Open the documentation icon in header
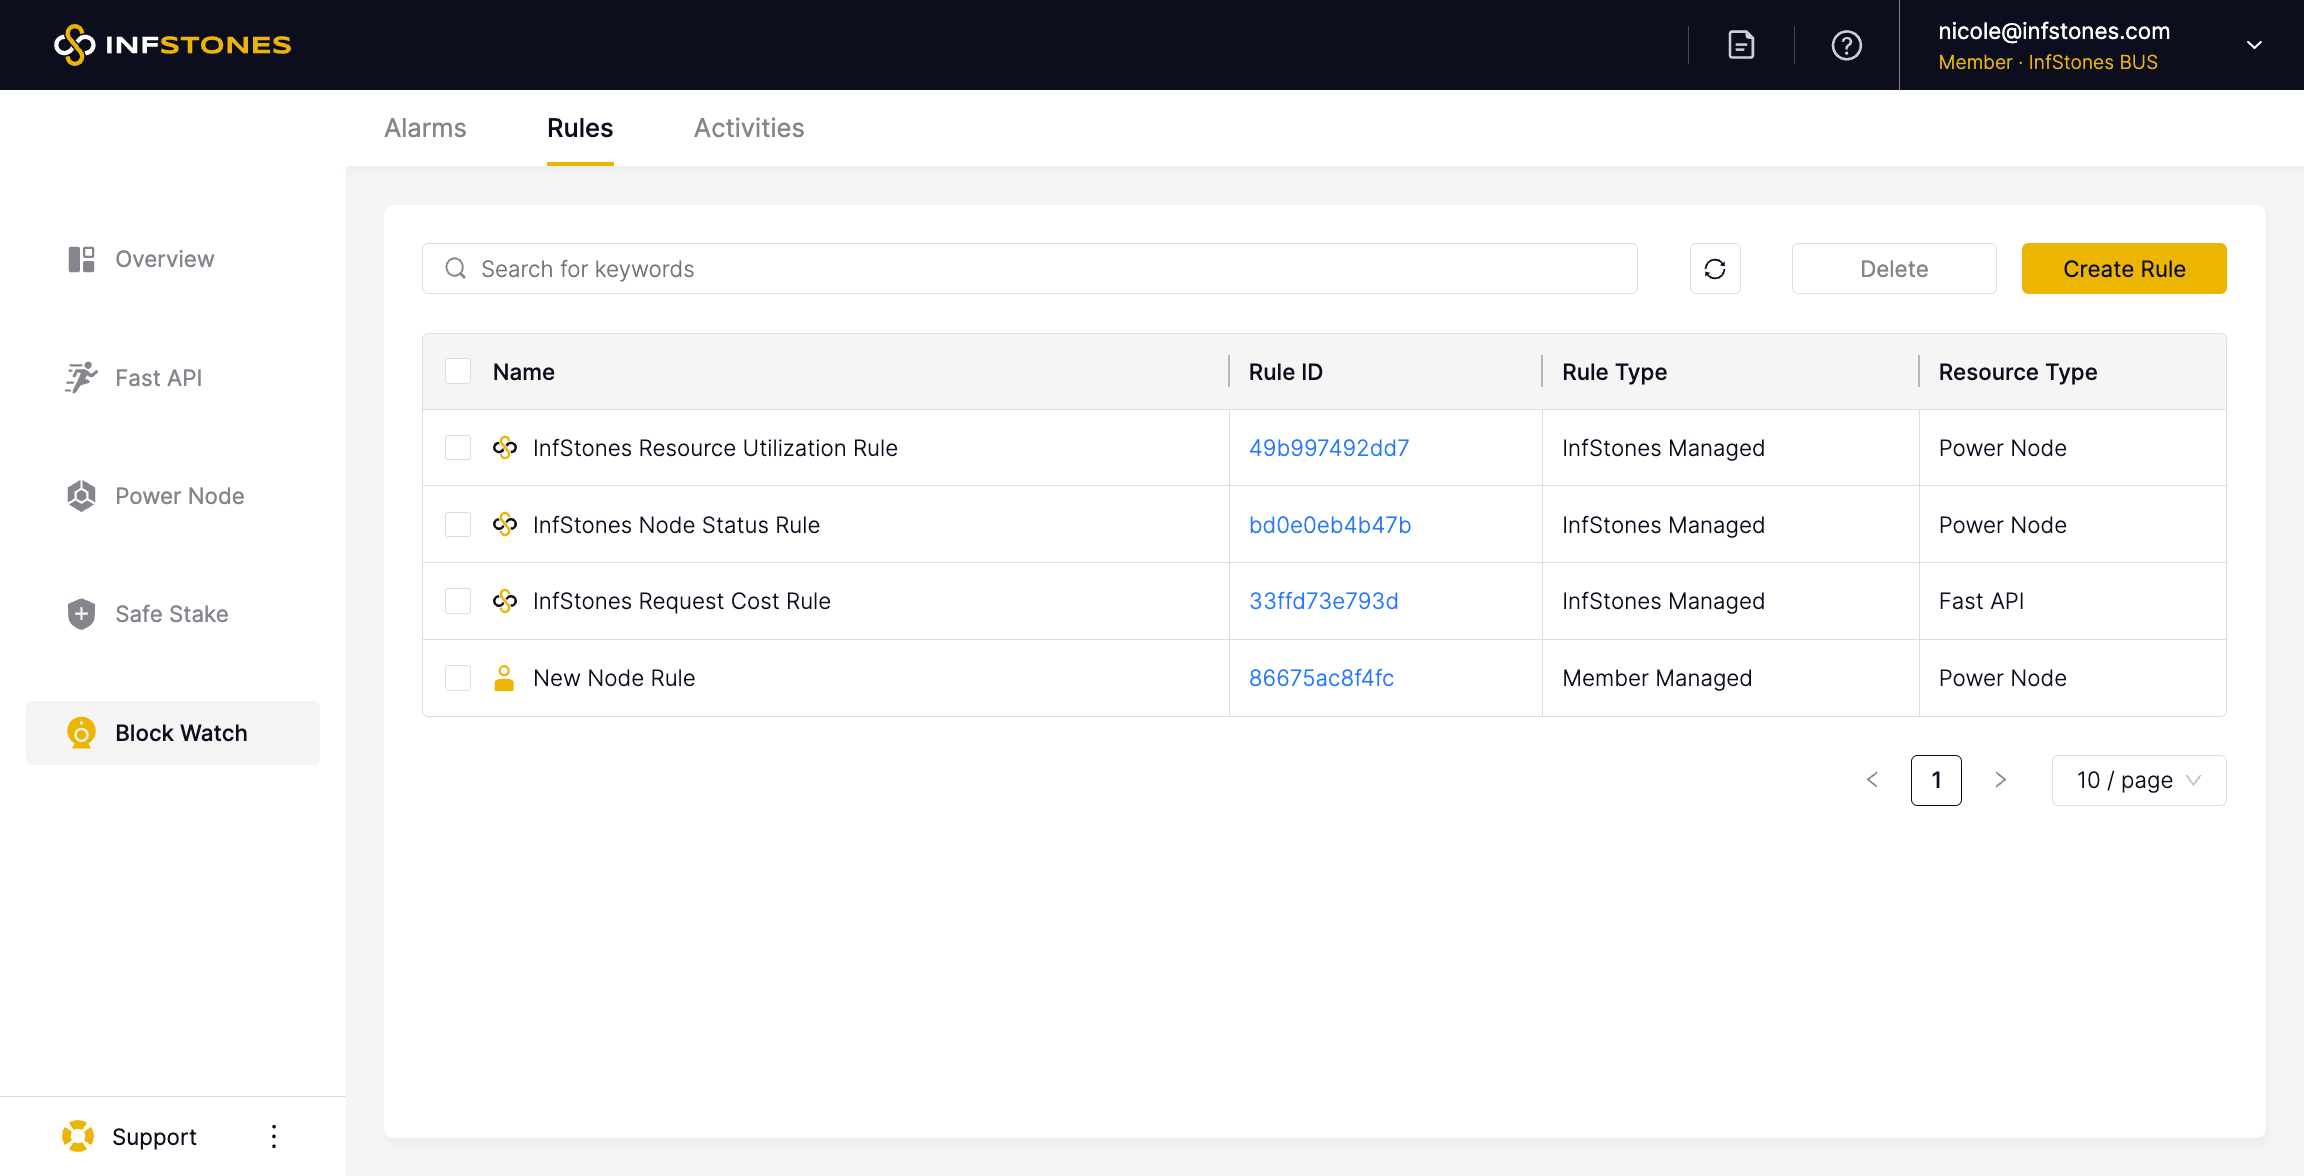2304x1176 pixels. coord(1741,45)
